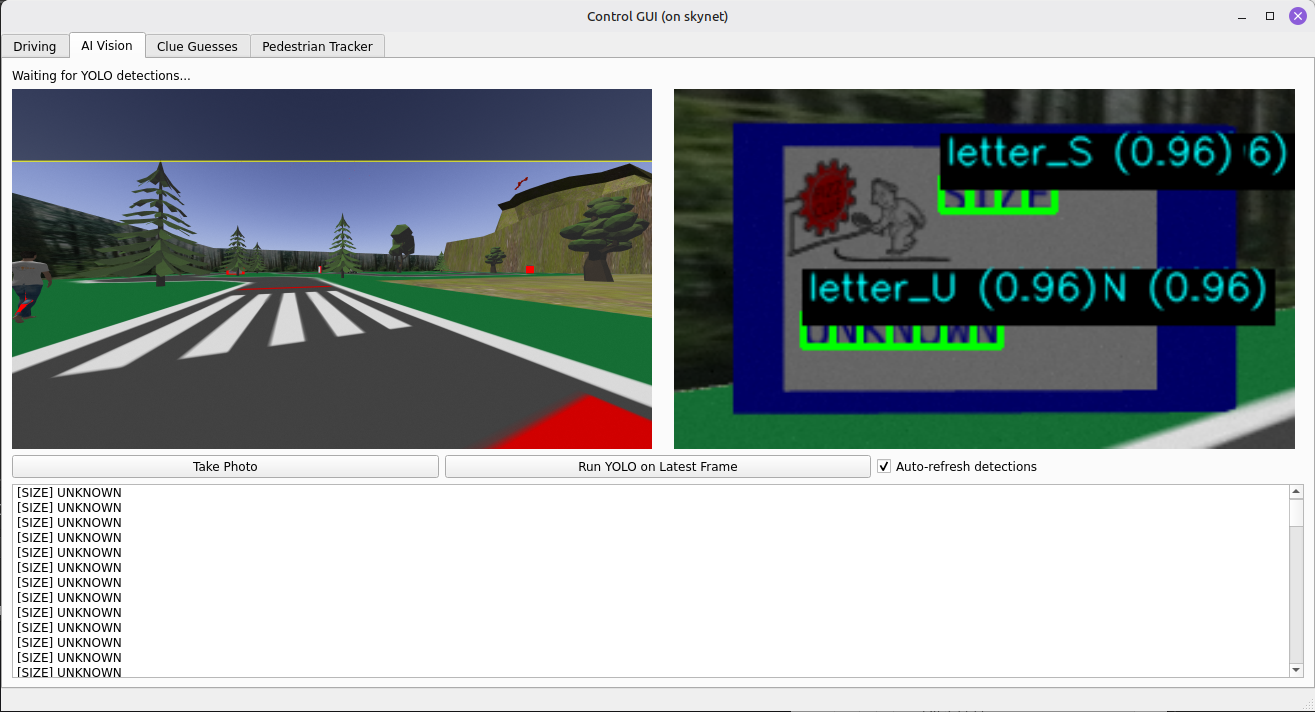
Task: Disable Auto-refresh detections checkbox
Action: pos(884,467)
